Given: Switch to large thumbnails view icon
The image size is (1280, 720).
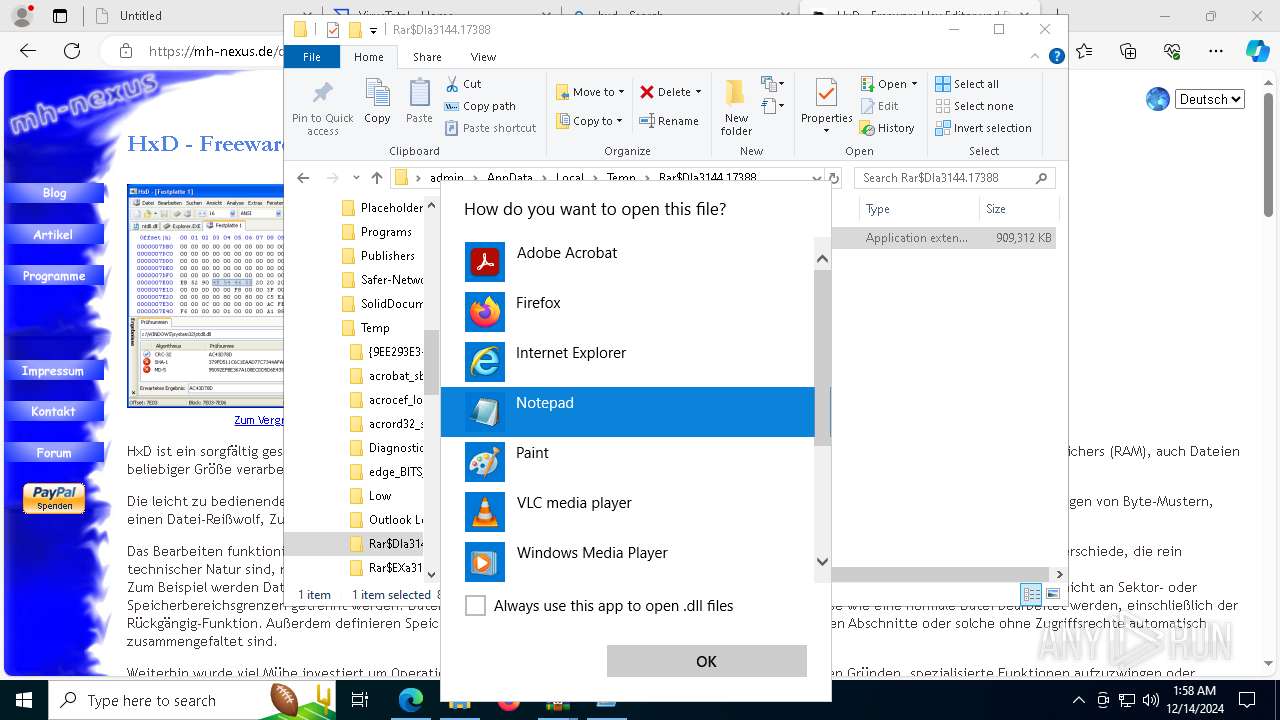Looking at the screenshot, I should point(1052,594).
